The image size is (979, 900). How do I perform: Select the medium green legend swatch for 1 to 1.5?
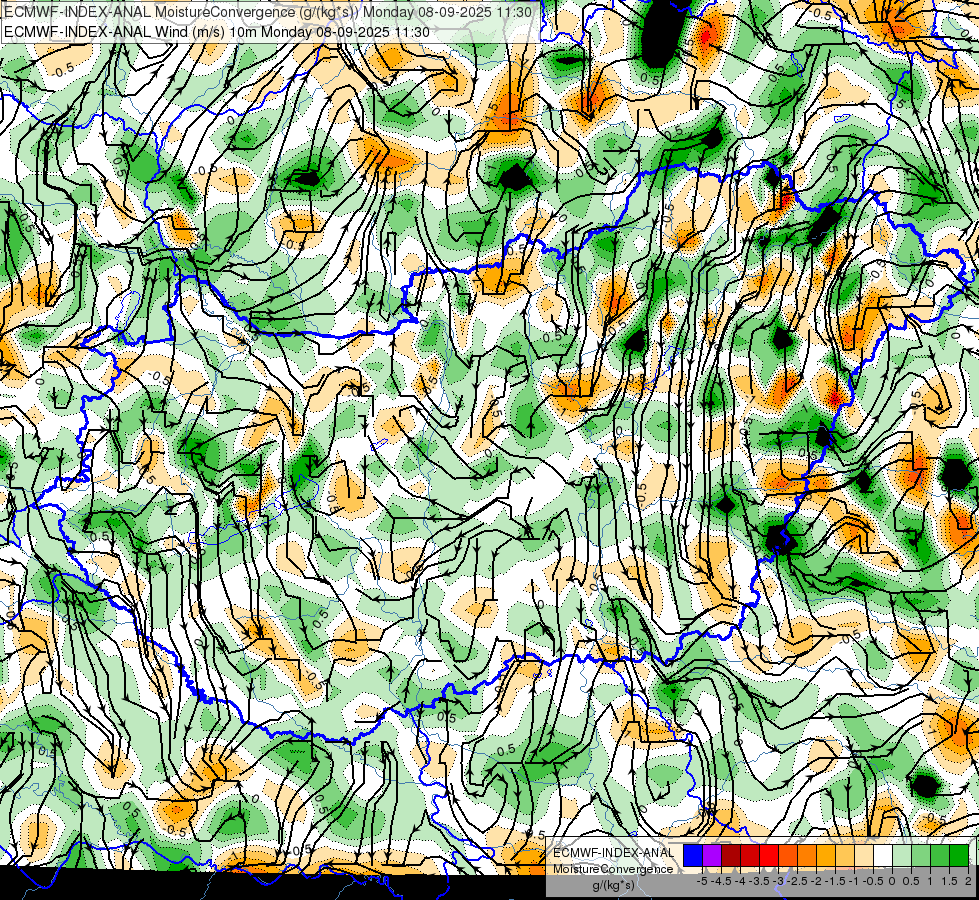tap(940, 855)
